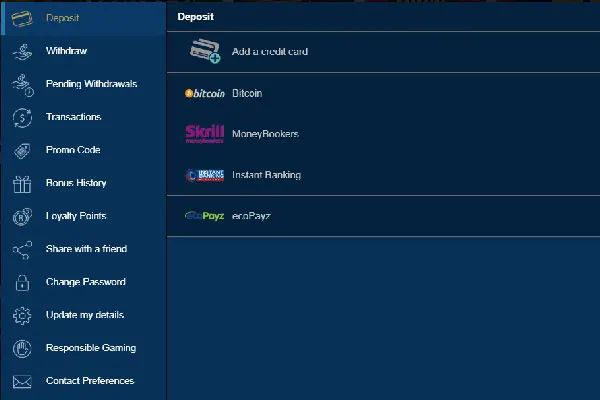Select Skrill MoneyBookers deposit method
This screenshot has height=400, width=600.
tap(264, 134)
